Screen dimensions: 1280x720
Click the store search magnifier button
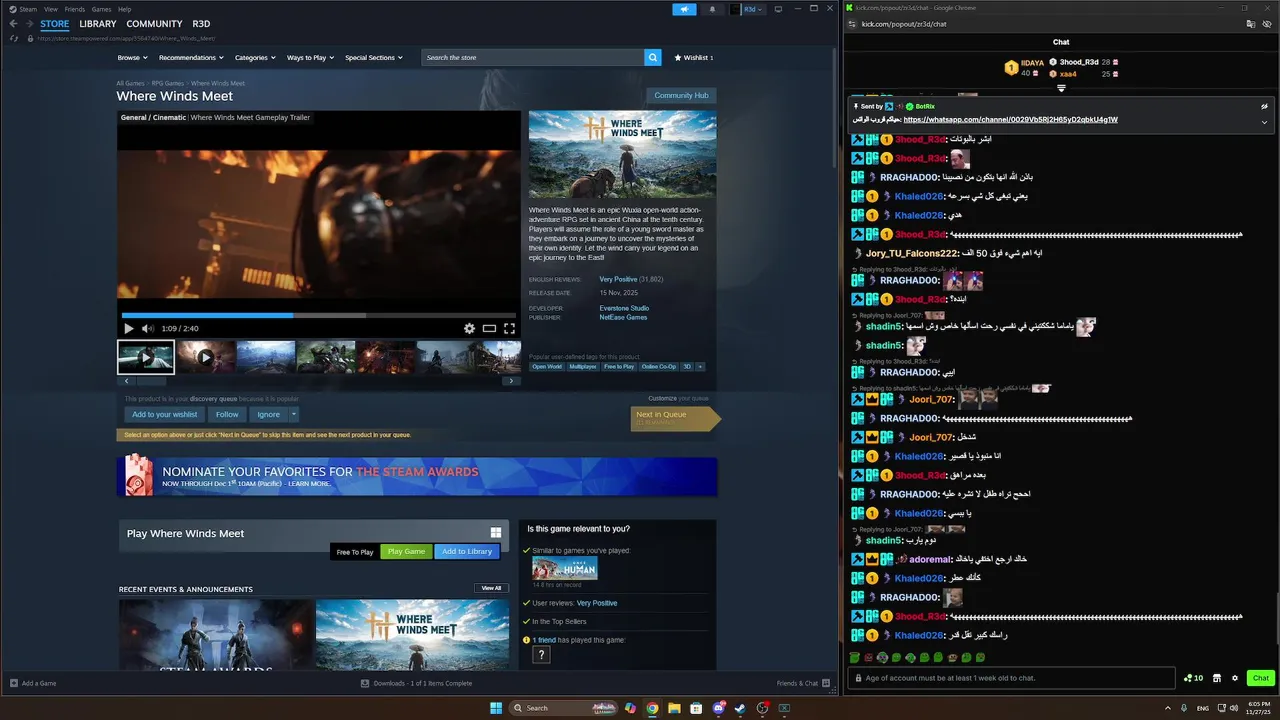653,58
